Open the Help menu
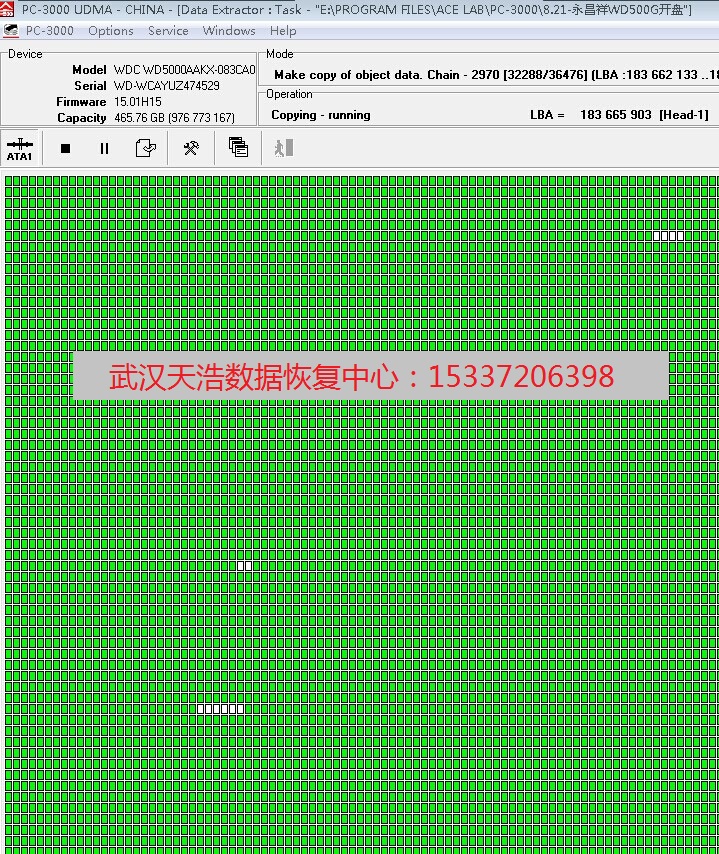This screenshot has height=854, width=719. [x=283, y=31]
